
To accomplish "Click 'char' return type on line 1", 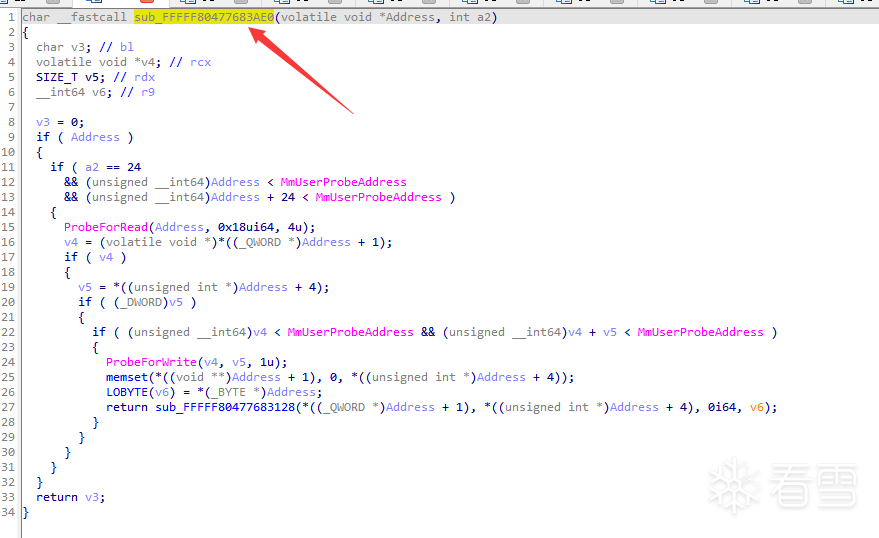I will (36, 17).
